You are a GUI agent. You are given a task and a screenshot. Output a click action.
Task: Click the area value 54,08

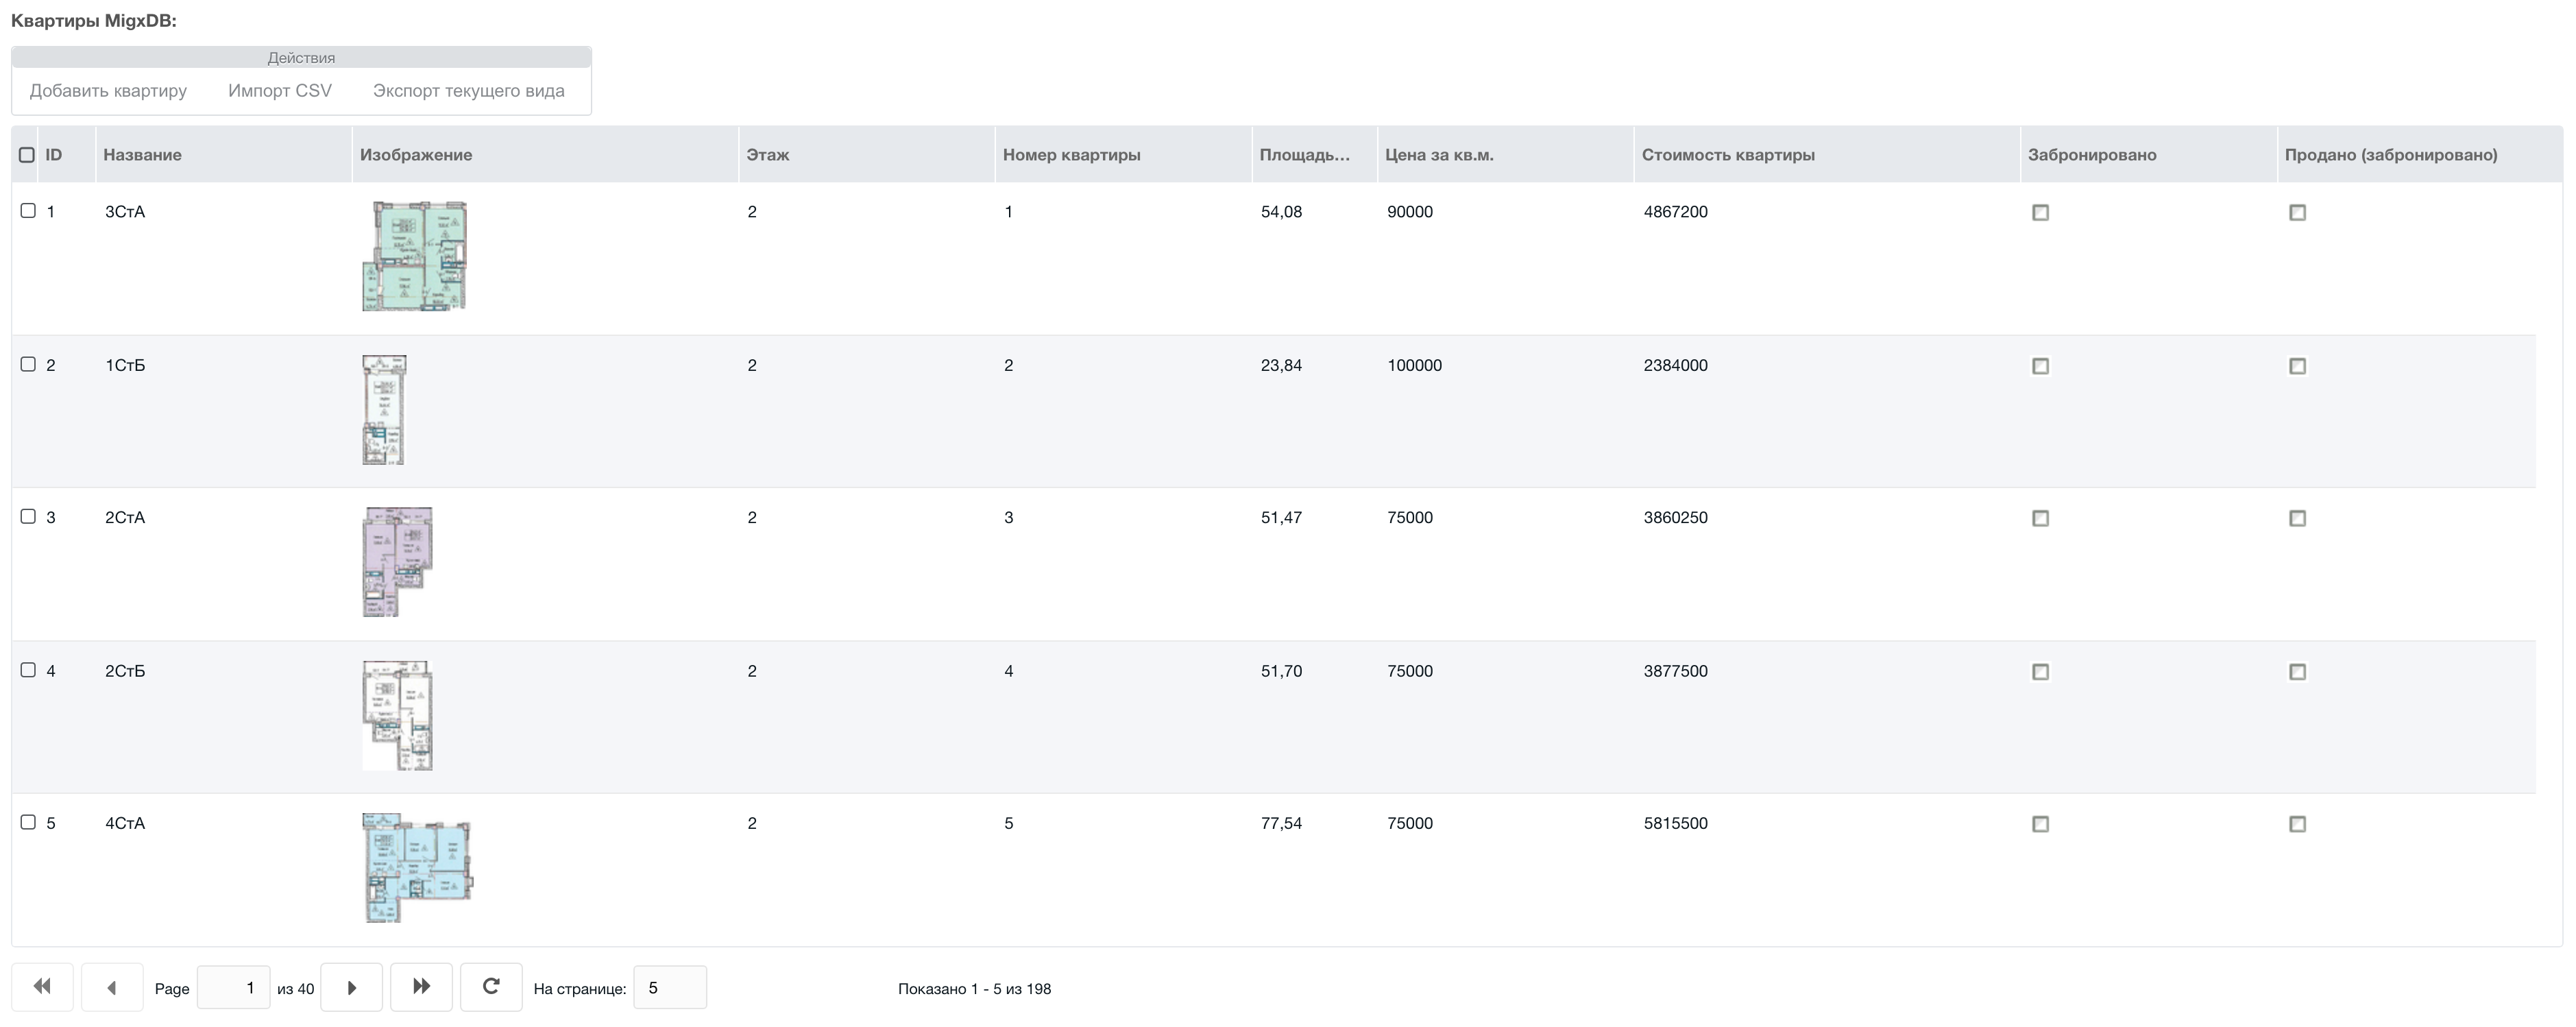tap(1281, 212)
